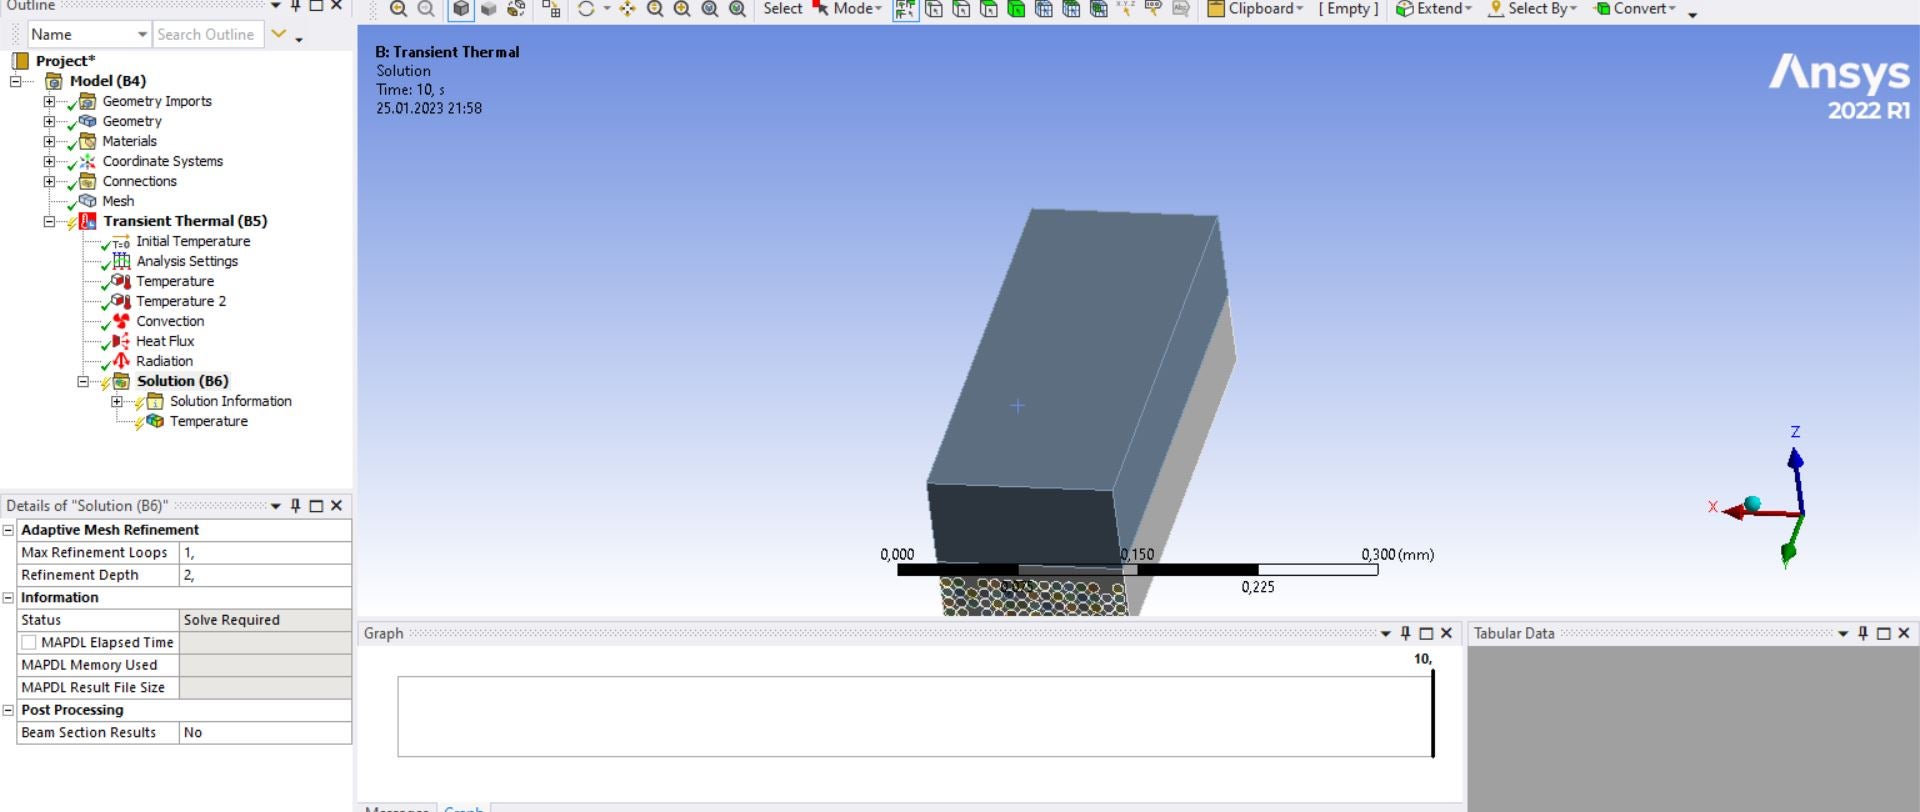Select the Radiation load item
Screen dimensions: 1920x812
pos(164,361)
